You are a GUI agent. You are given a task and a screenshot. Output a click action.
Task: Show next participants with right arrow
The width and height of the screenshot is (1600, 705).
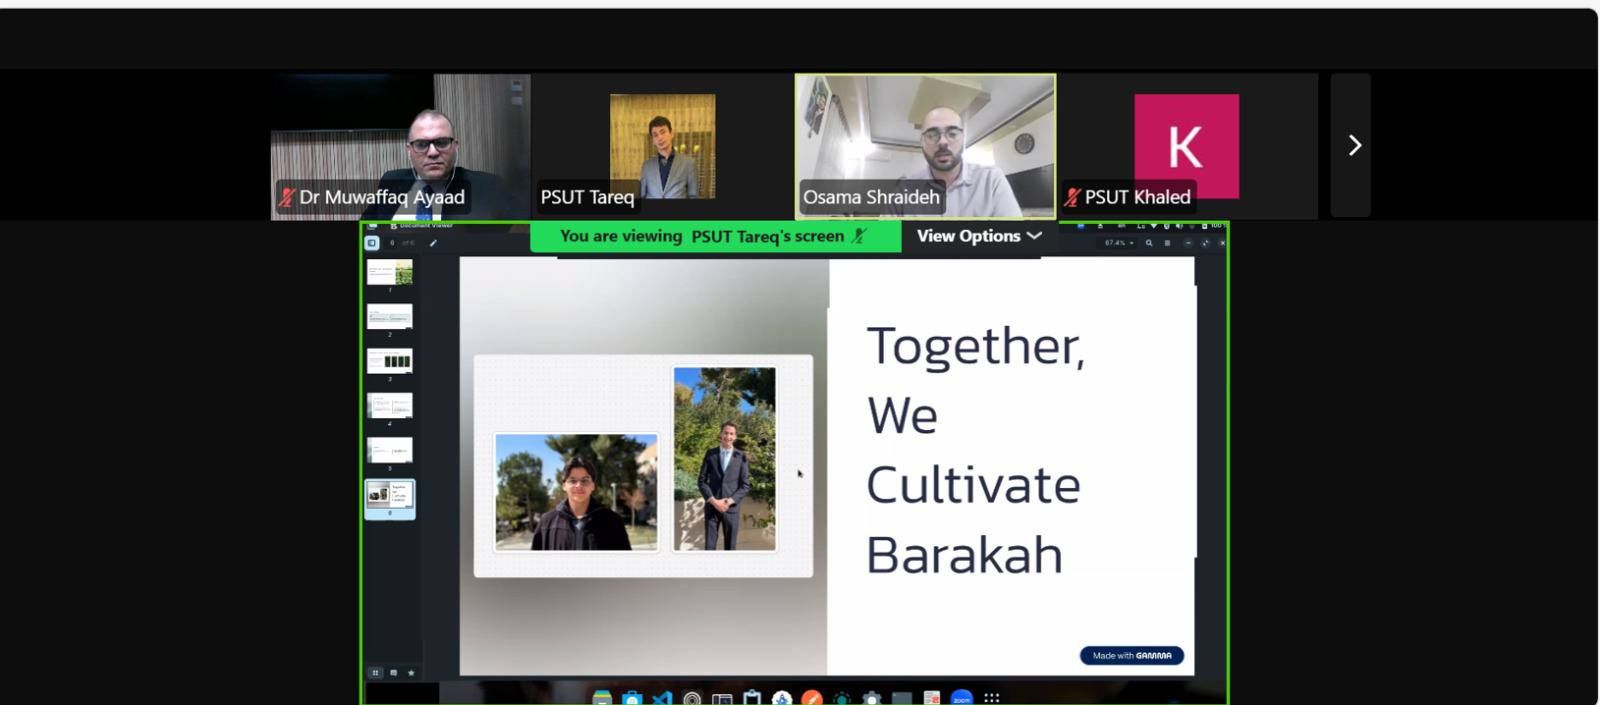point(1354,146)
